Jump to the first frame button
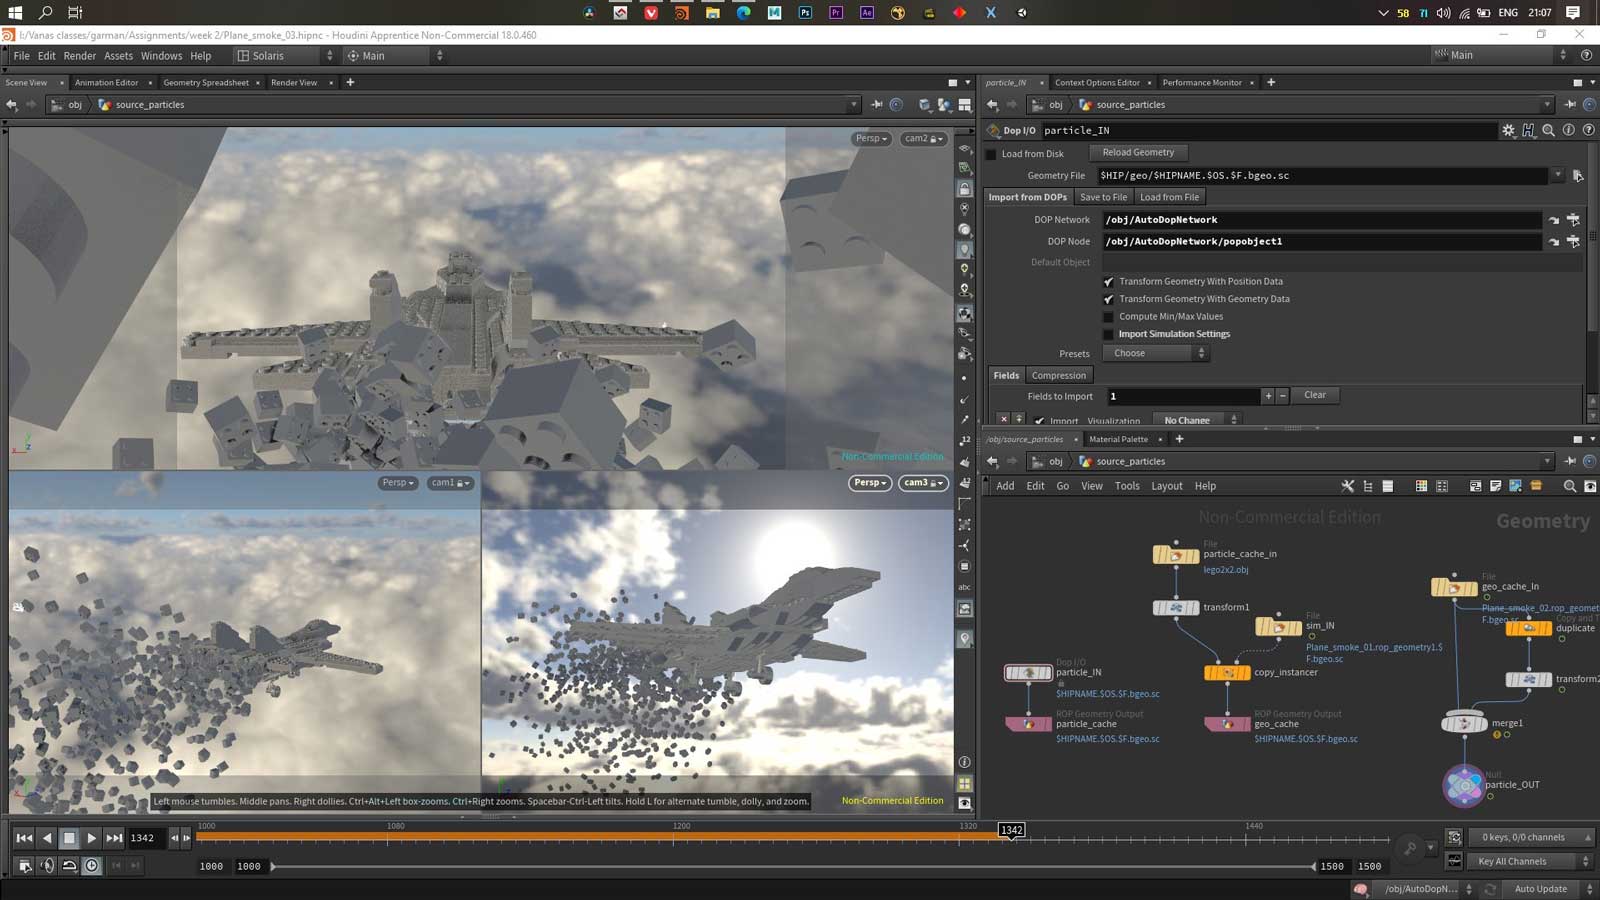This screenshot has width=1600, height=900. pos(24,838)
